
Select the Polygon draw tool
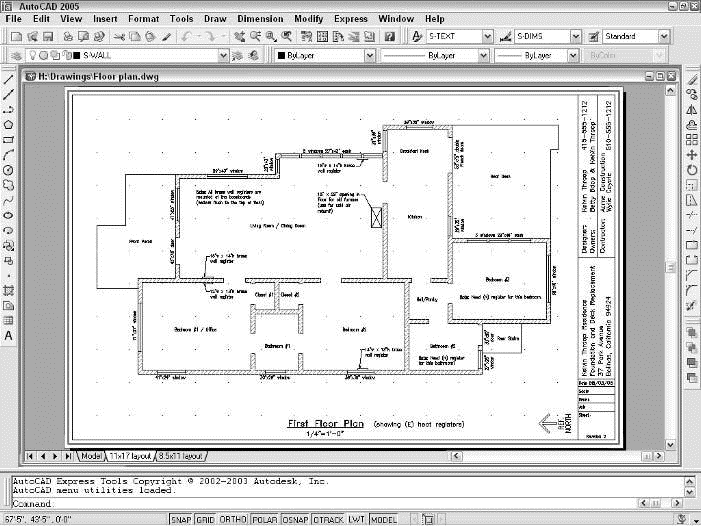coord(8,125)
